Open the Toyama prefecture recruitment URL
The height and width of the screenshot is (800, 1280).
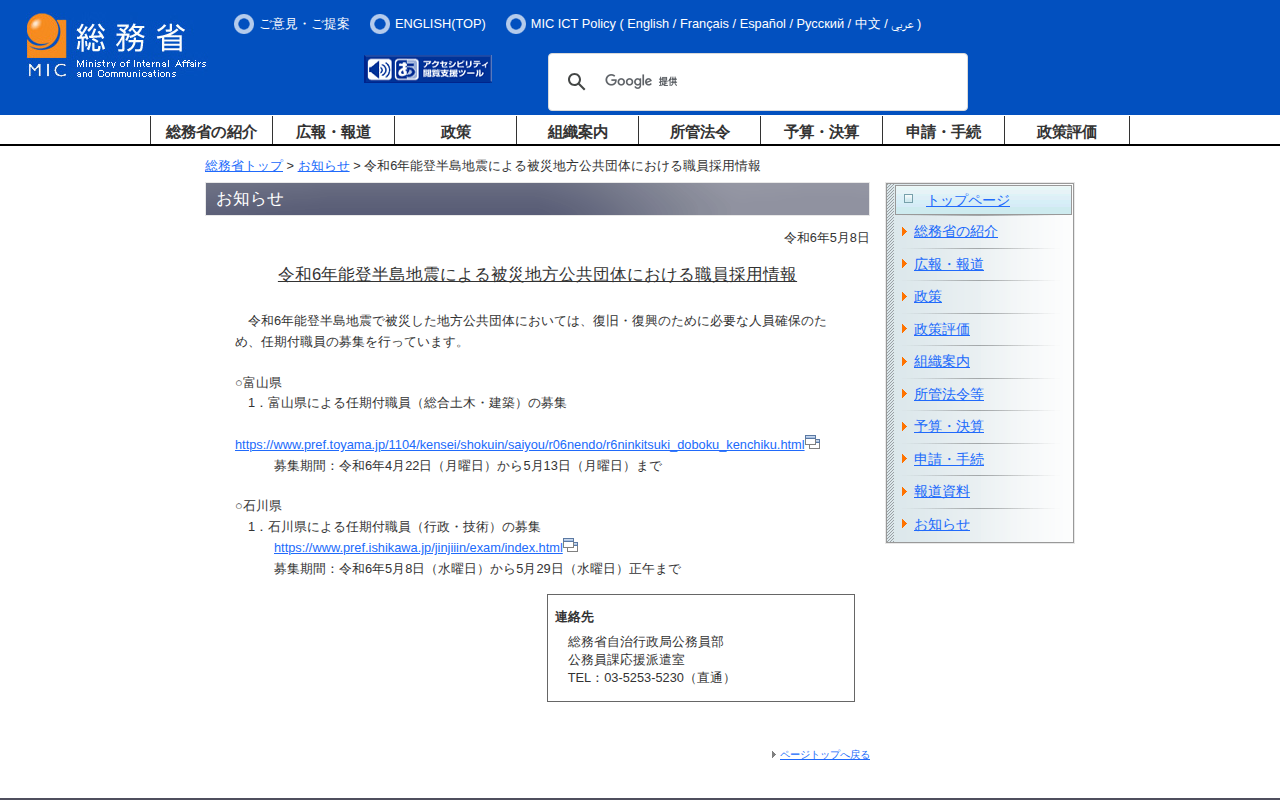pos(519,445)
